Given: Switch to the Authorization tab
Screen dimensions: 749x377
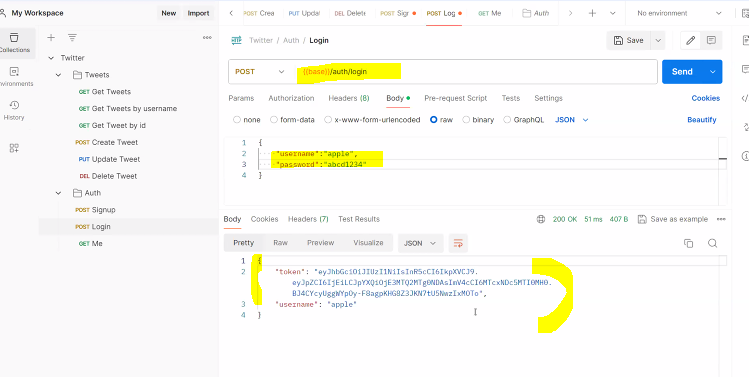Looking at the screenshot, I should [x=291, y=98].
